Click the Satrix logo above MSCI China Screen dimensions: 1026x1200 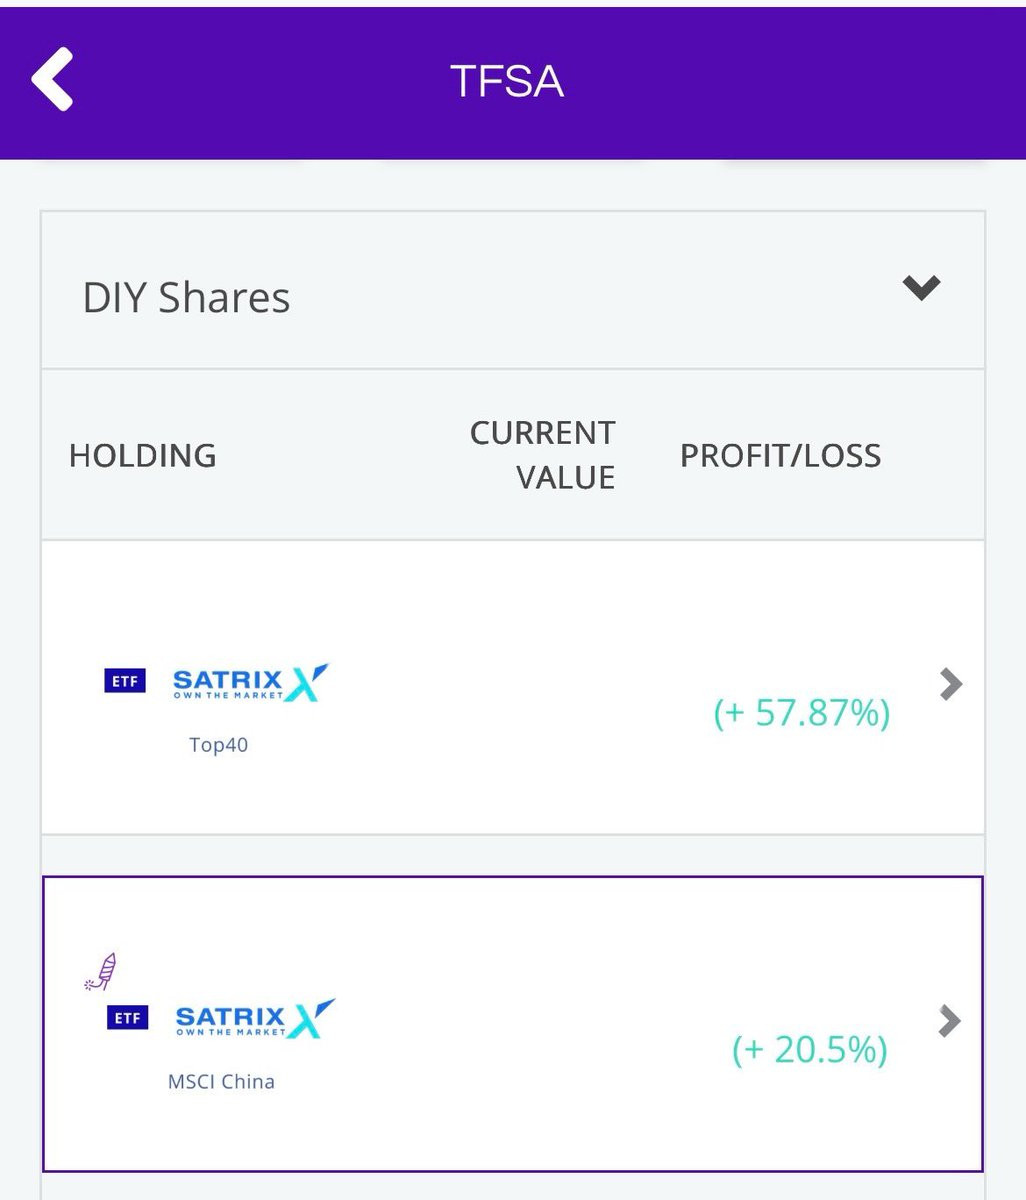tap(254, 1018)
